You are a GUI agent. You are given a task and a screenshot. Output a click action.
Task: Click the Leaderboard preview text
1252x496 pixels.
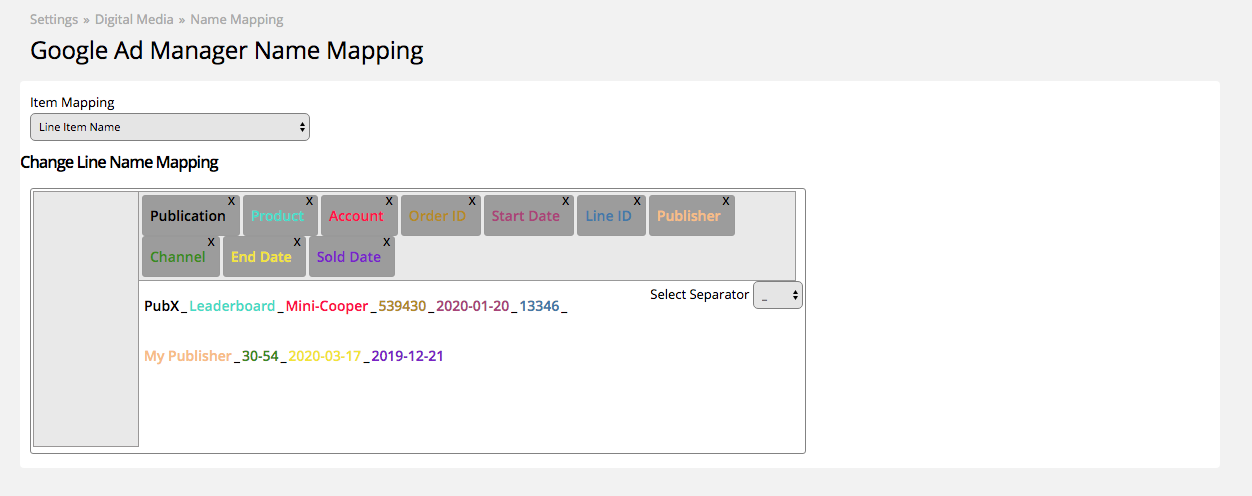[232, 306]
